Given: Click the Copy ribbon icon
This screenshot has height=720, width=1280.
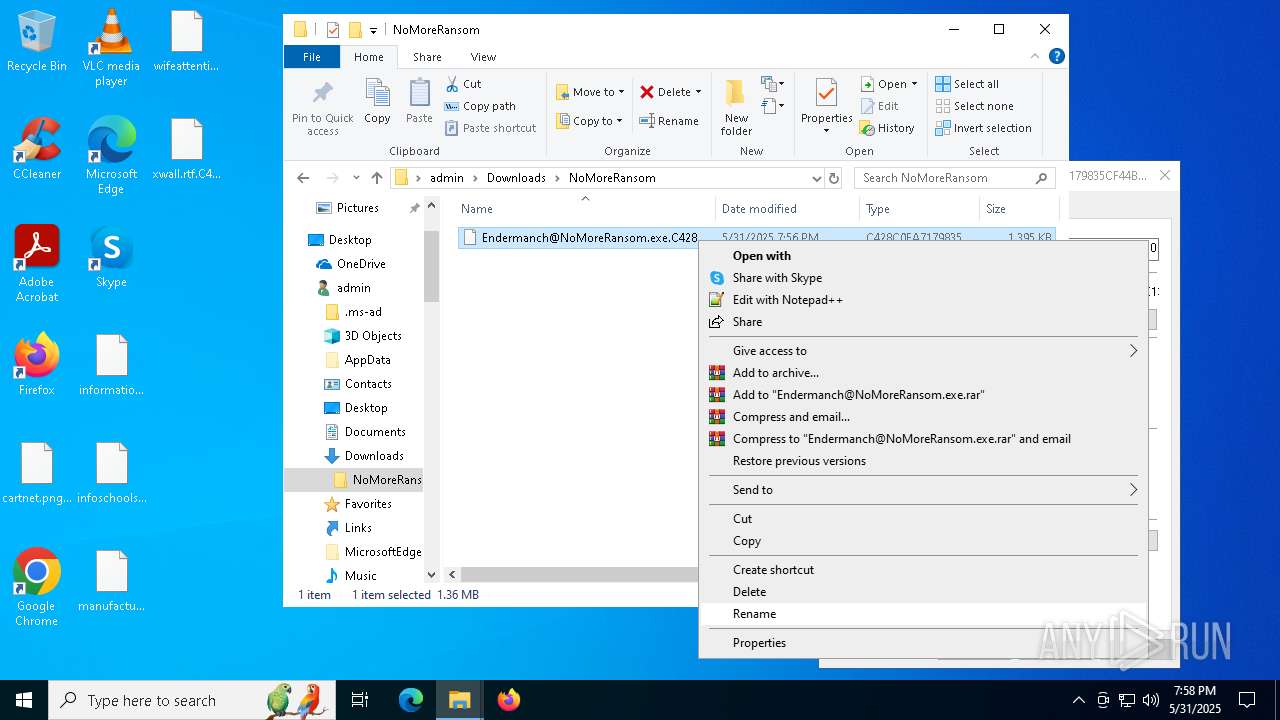Looking at the screenshot, I should click(x=377, y=101).
